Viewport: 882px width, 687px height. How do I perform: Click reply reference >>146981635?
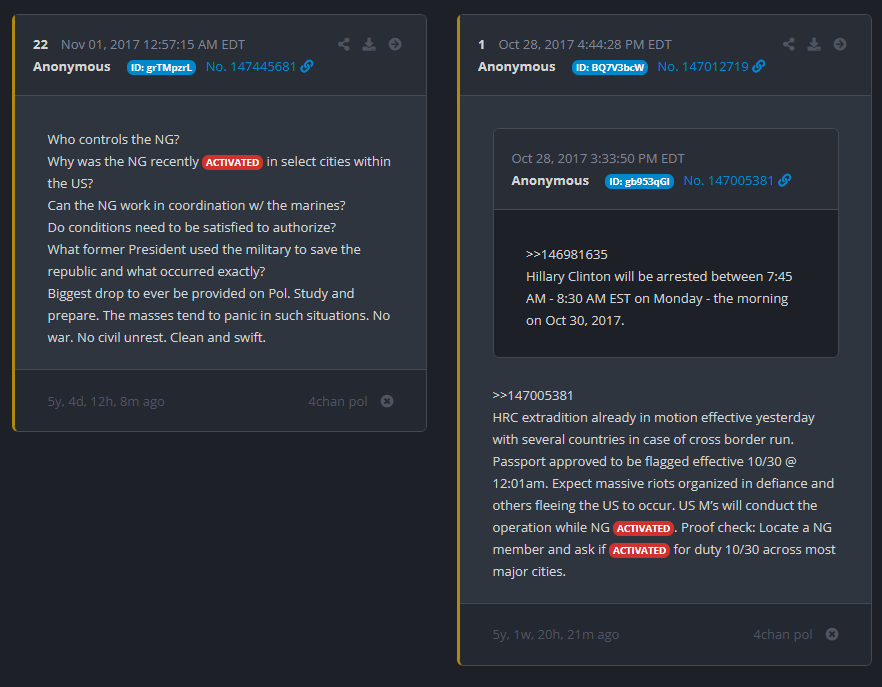(566, 254)
